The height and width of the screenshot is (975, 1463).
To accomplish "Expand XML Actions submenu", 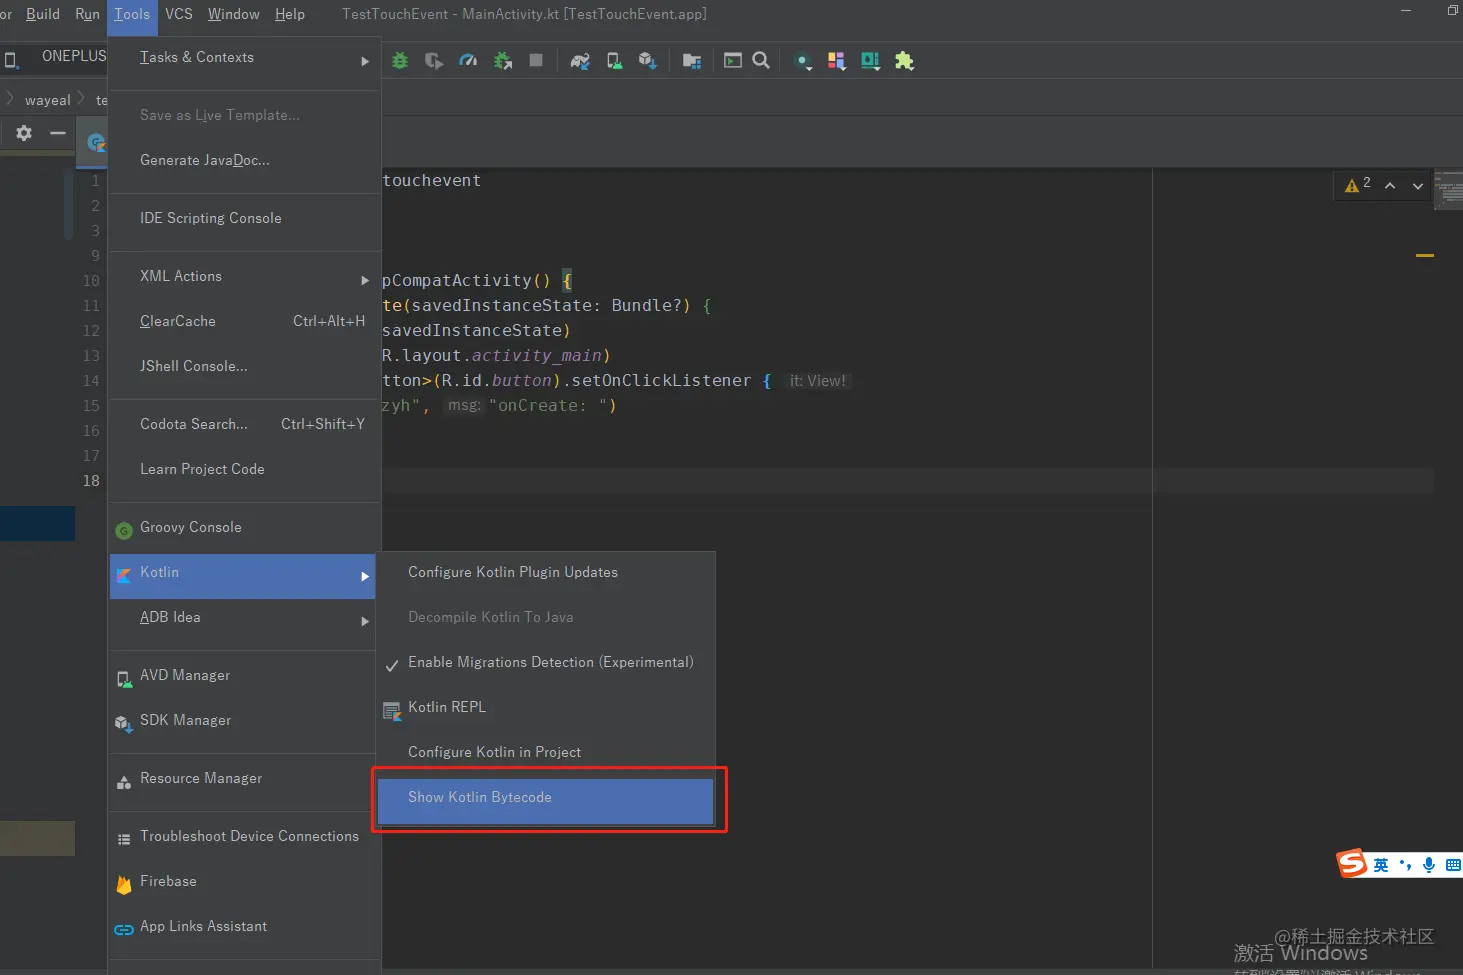I will (x=245, y=277).
